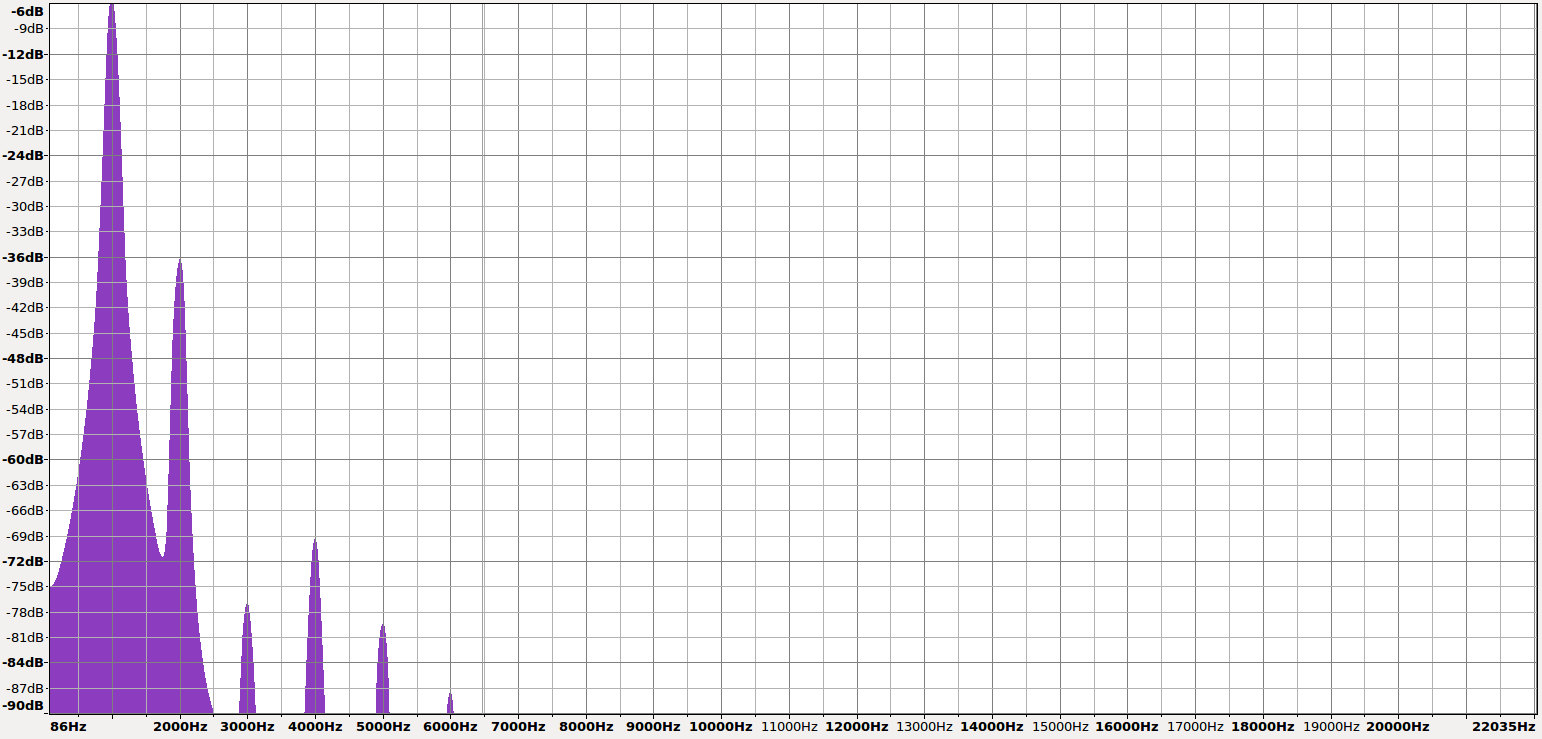Click the -78dB axis label
The width and height of the screenshot is (1542, 739).
click(25, 612)
